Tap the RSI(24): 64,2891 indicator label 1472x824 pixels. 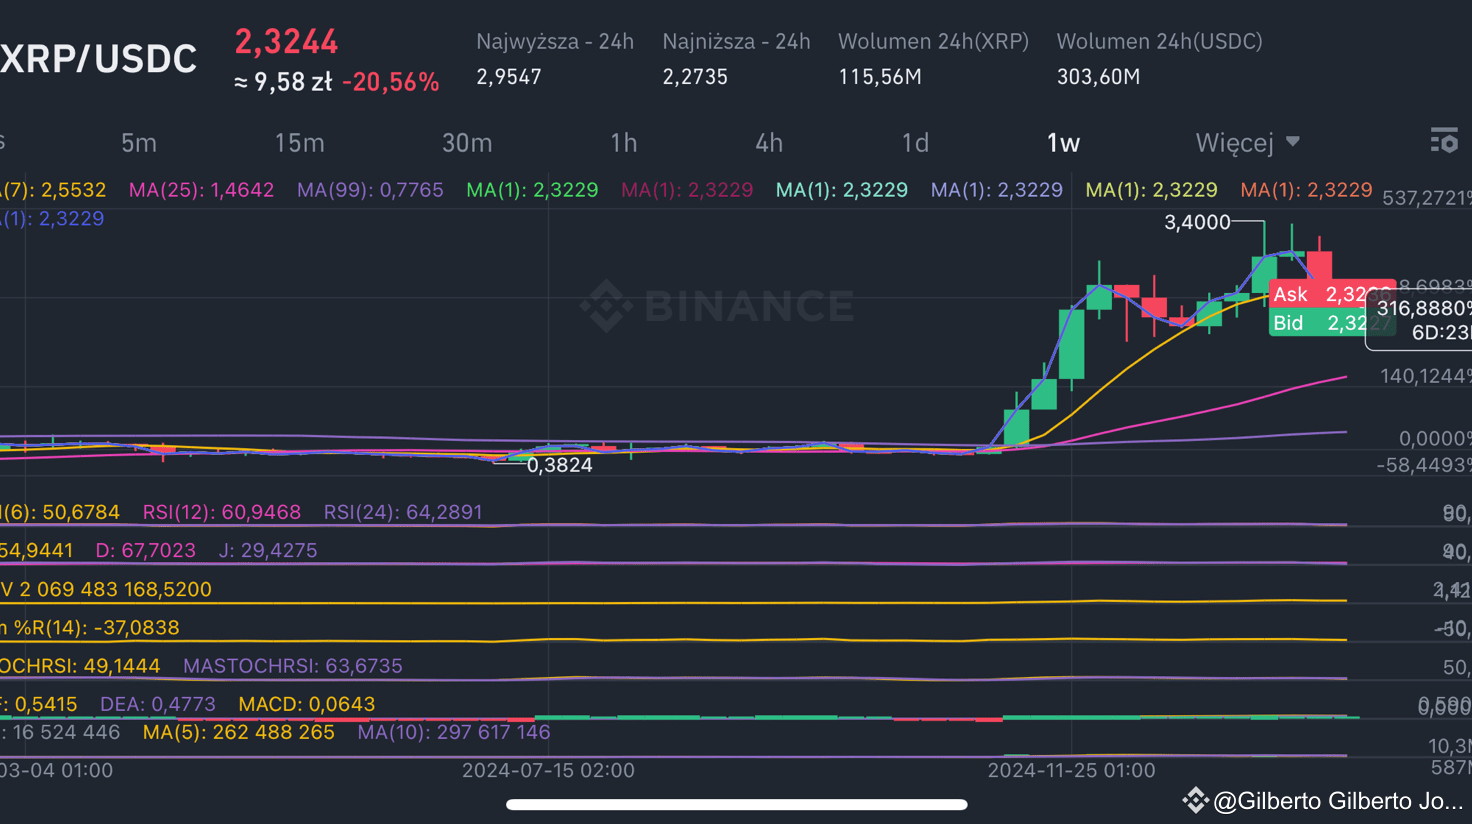click(x=403, y=512)
